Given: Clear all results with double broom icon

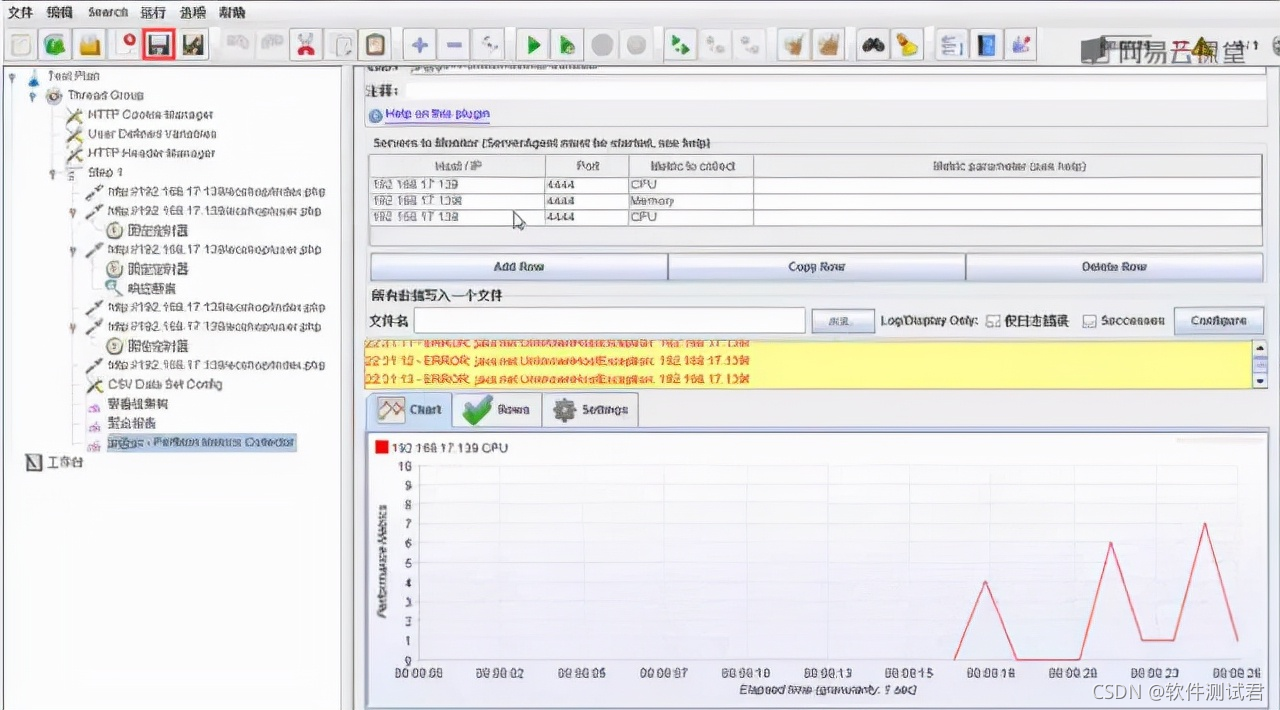Looking at the screenshot, I should click(828, 44).
